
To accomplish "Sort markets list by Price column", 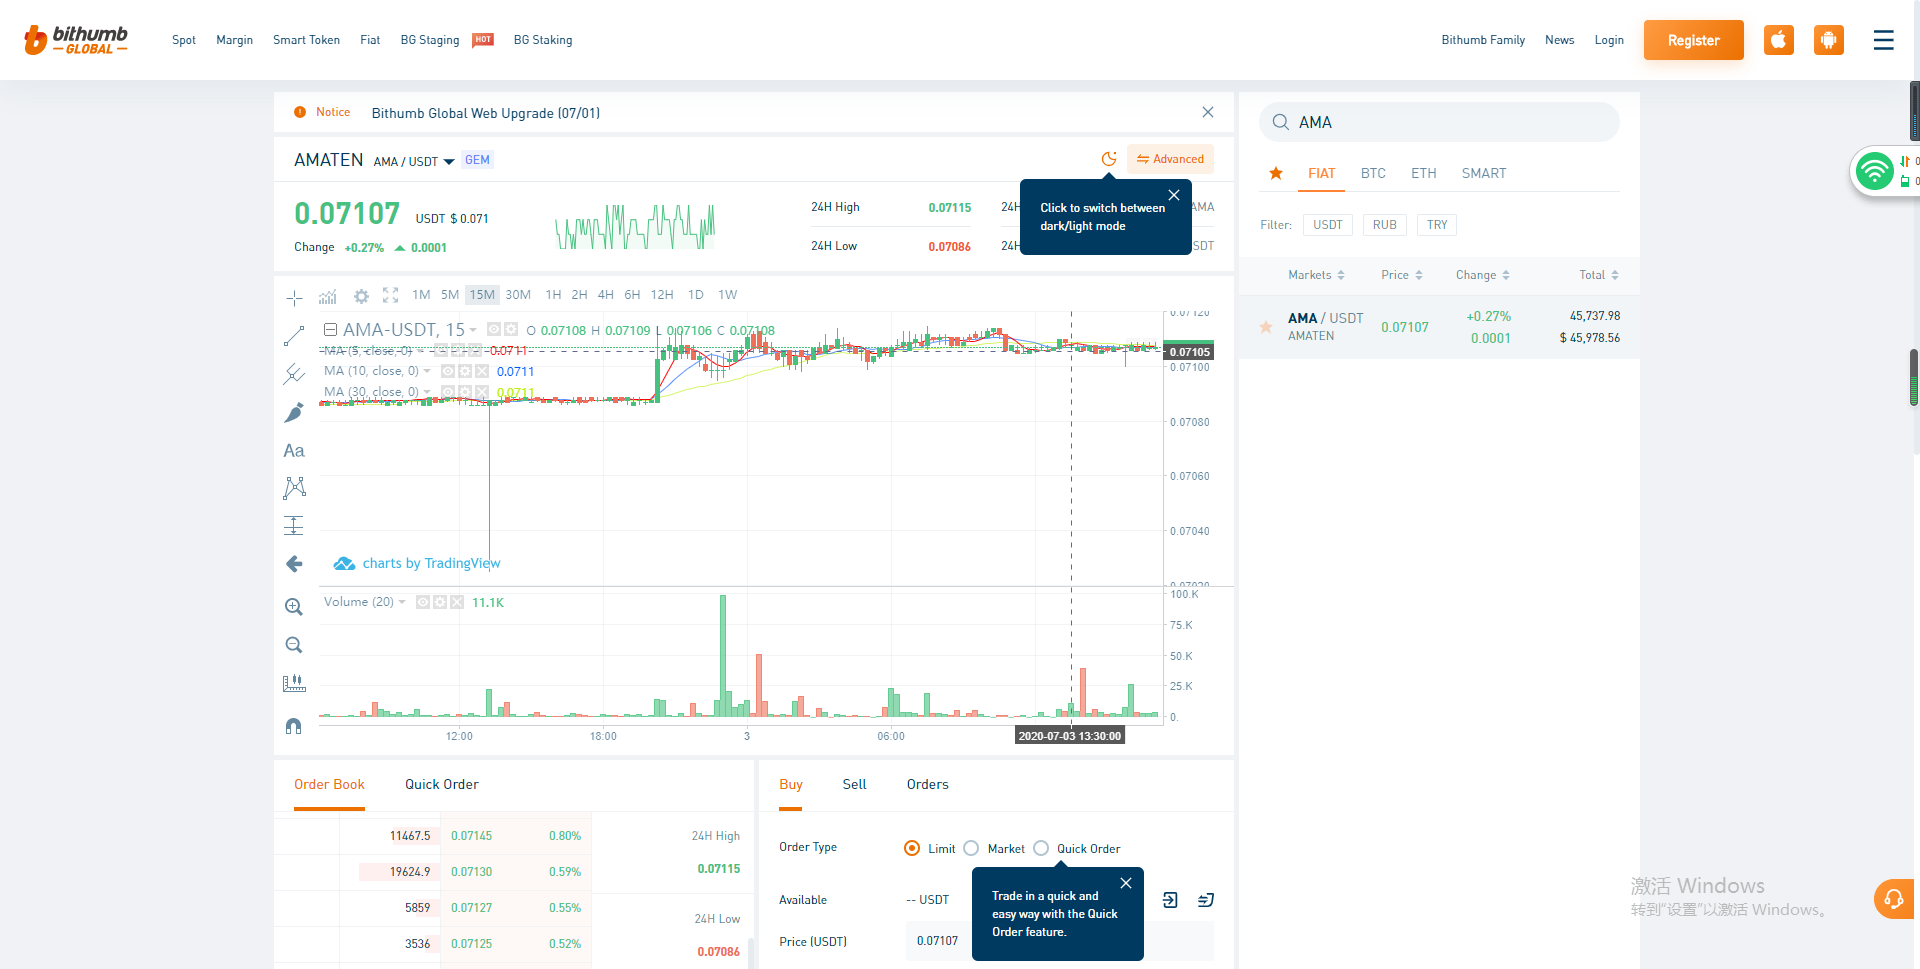I will tap(1402, 275).
